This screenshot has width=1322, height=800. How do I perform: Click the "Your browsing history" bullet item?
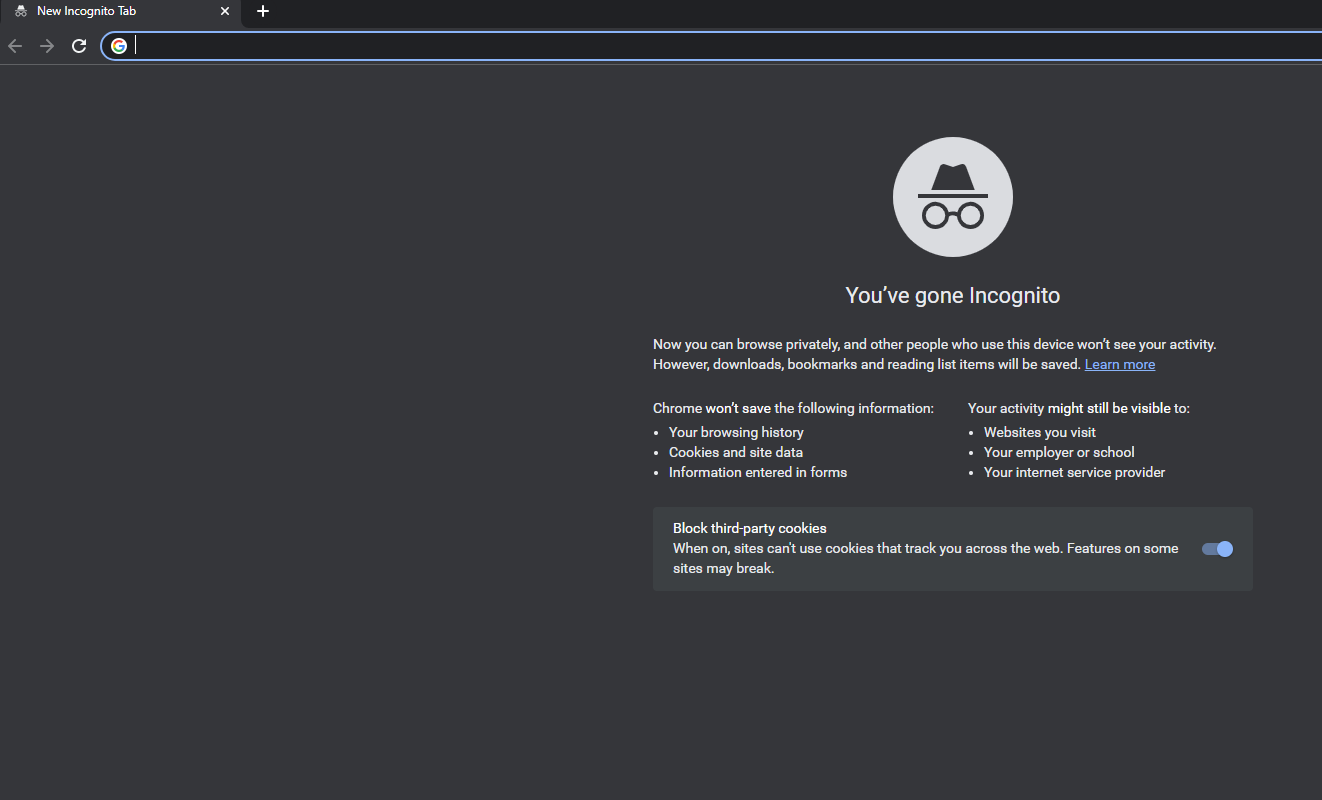[x=735, y=431]
